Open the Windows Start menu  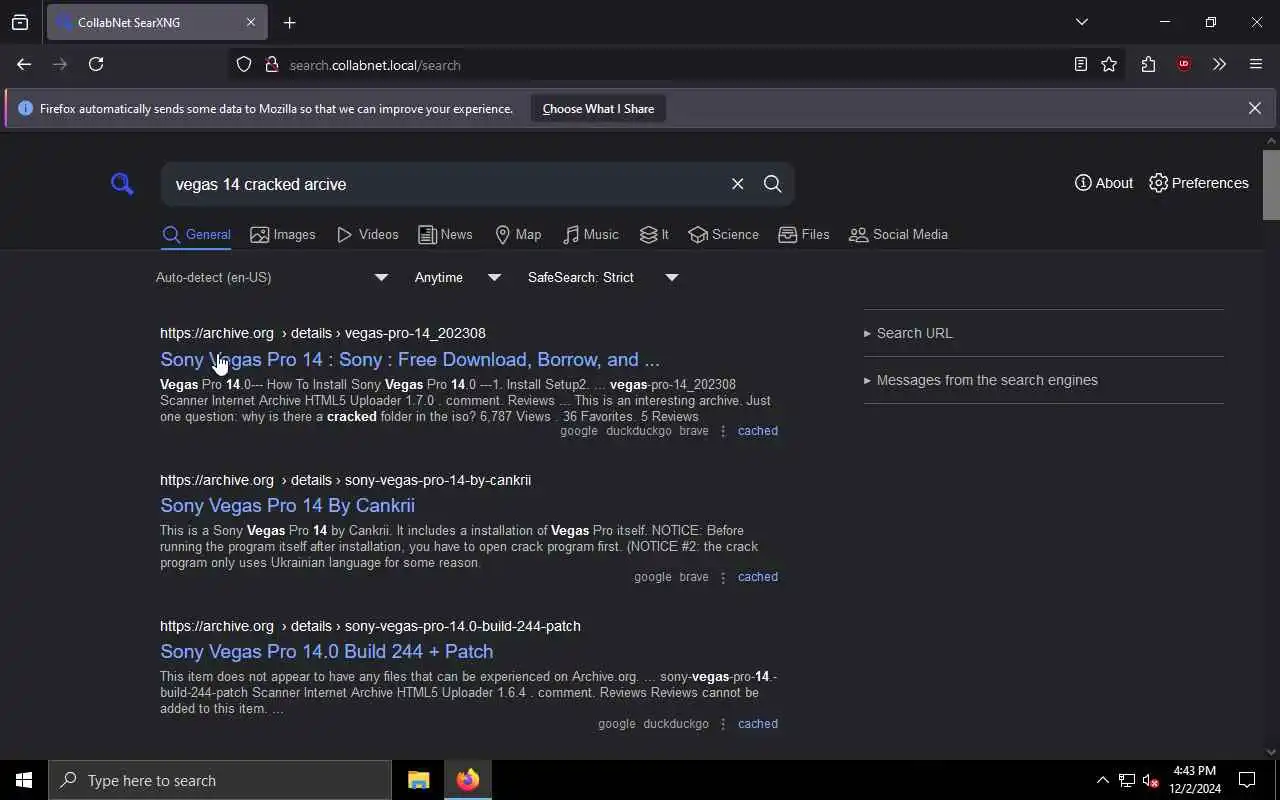point(24,780)
